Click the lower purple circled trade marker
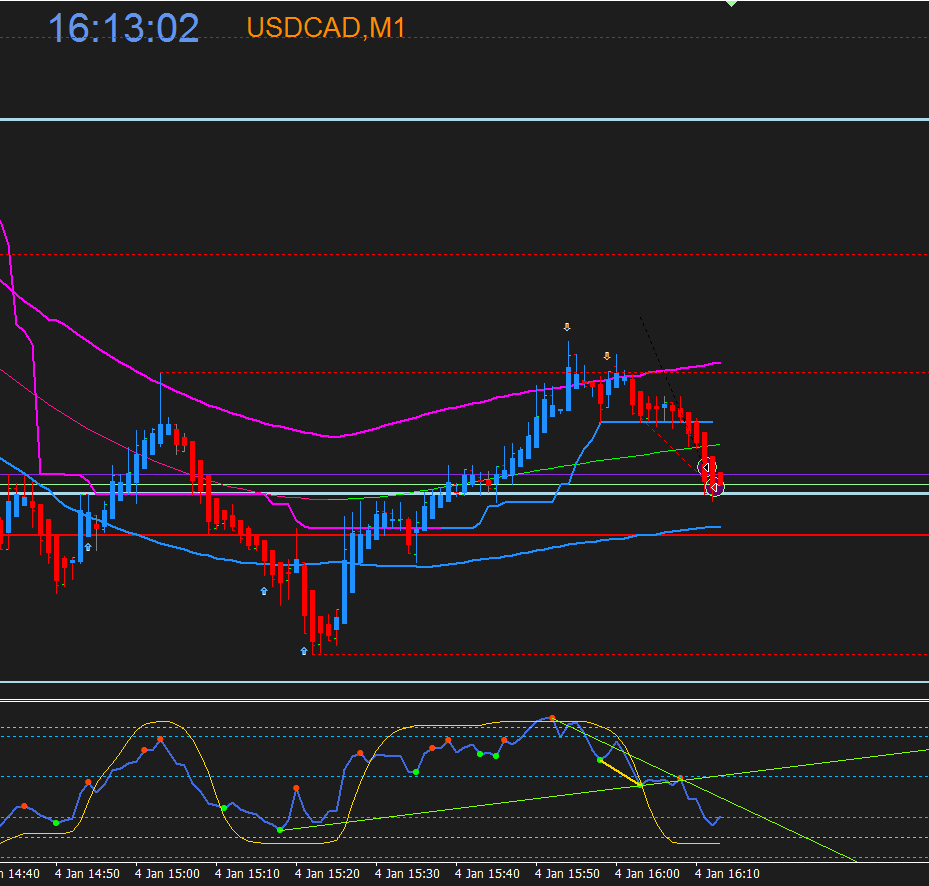Image resolution: width=929 pixels, height=886 pixels. click(715, 487)
